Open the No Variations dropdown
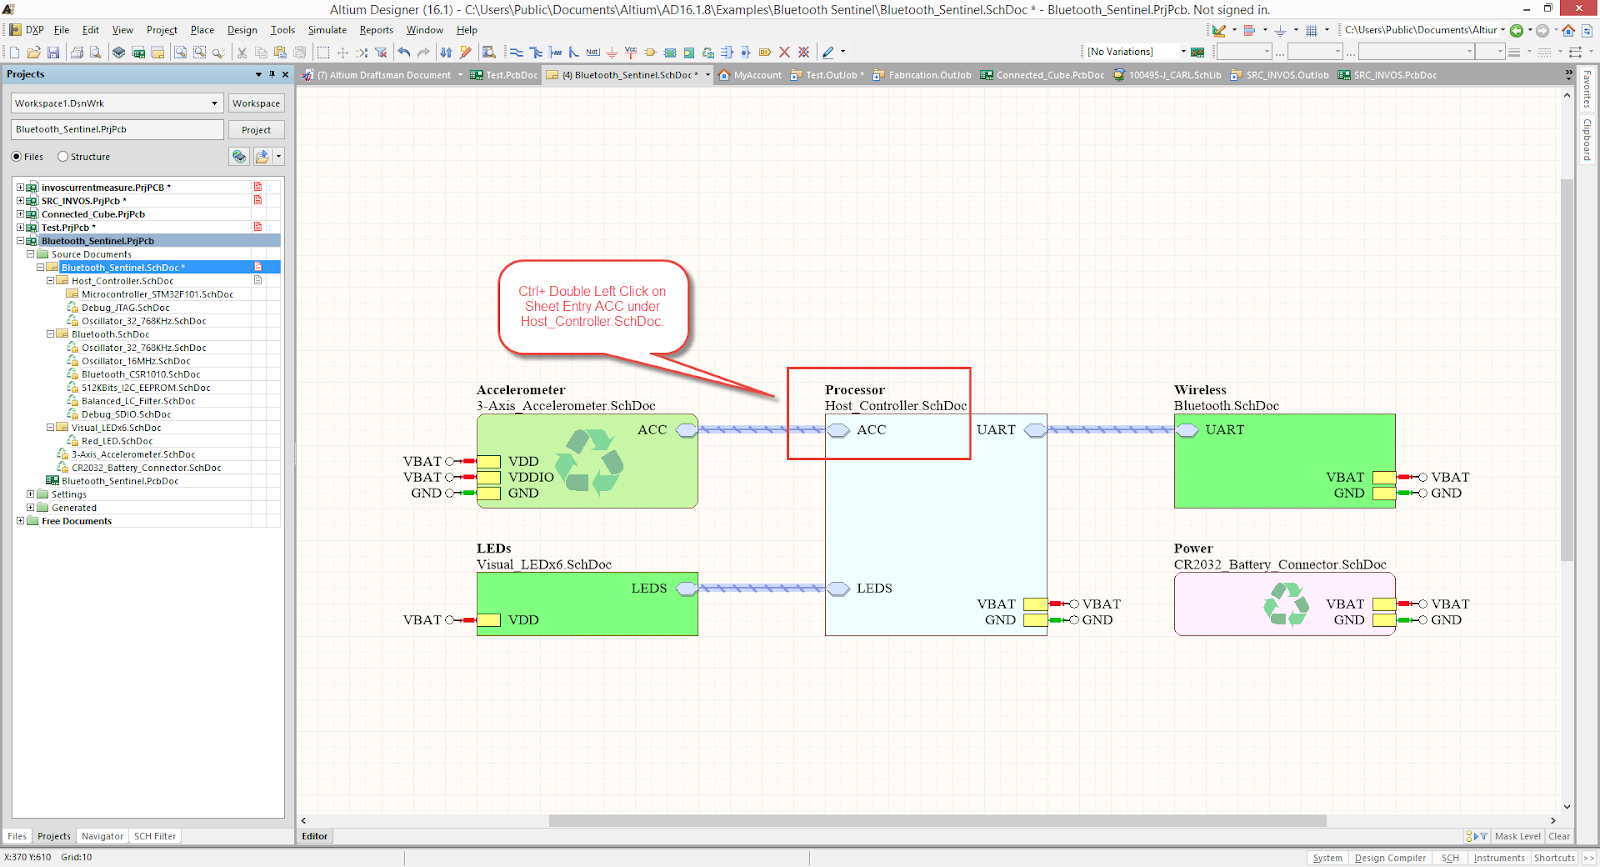The width and height of the screenshot is (1600, 867). point(1183,51)
